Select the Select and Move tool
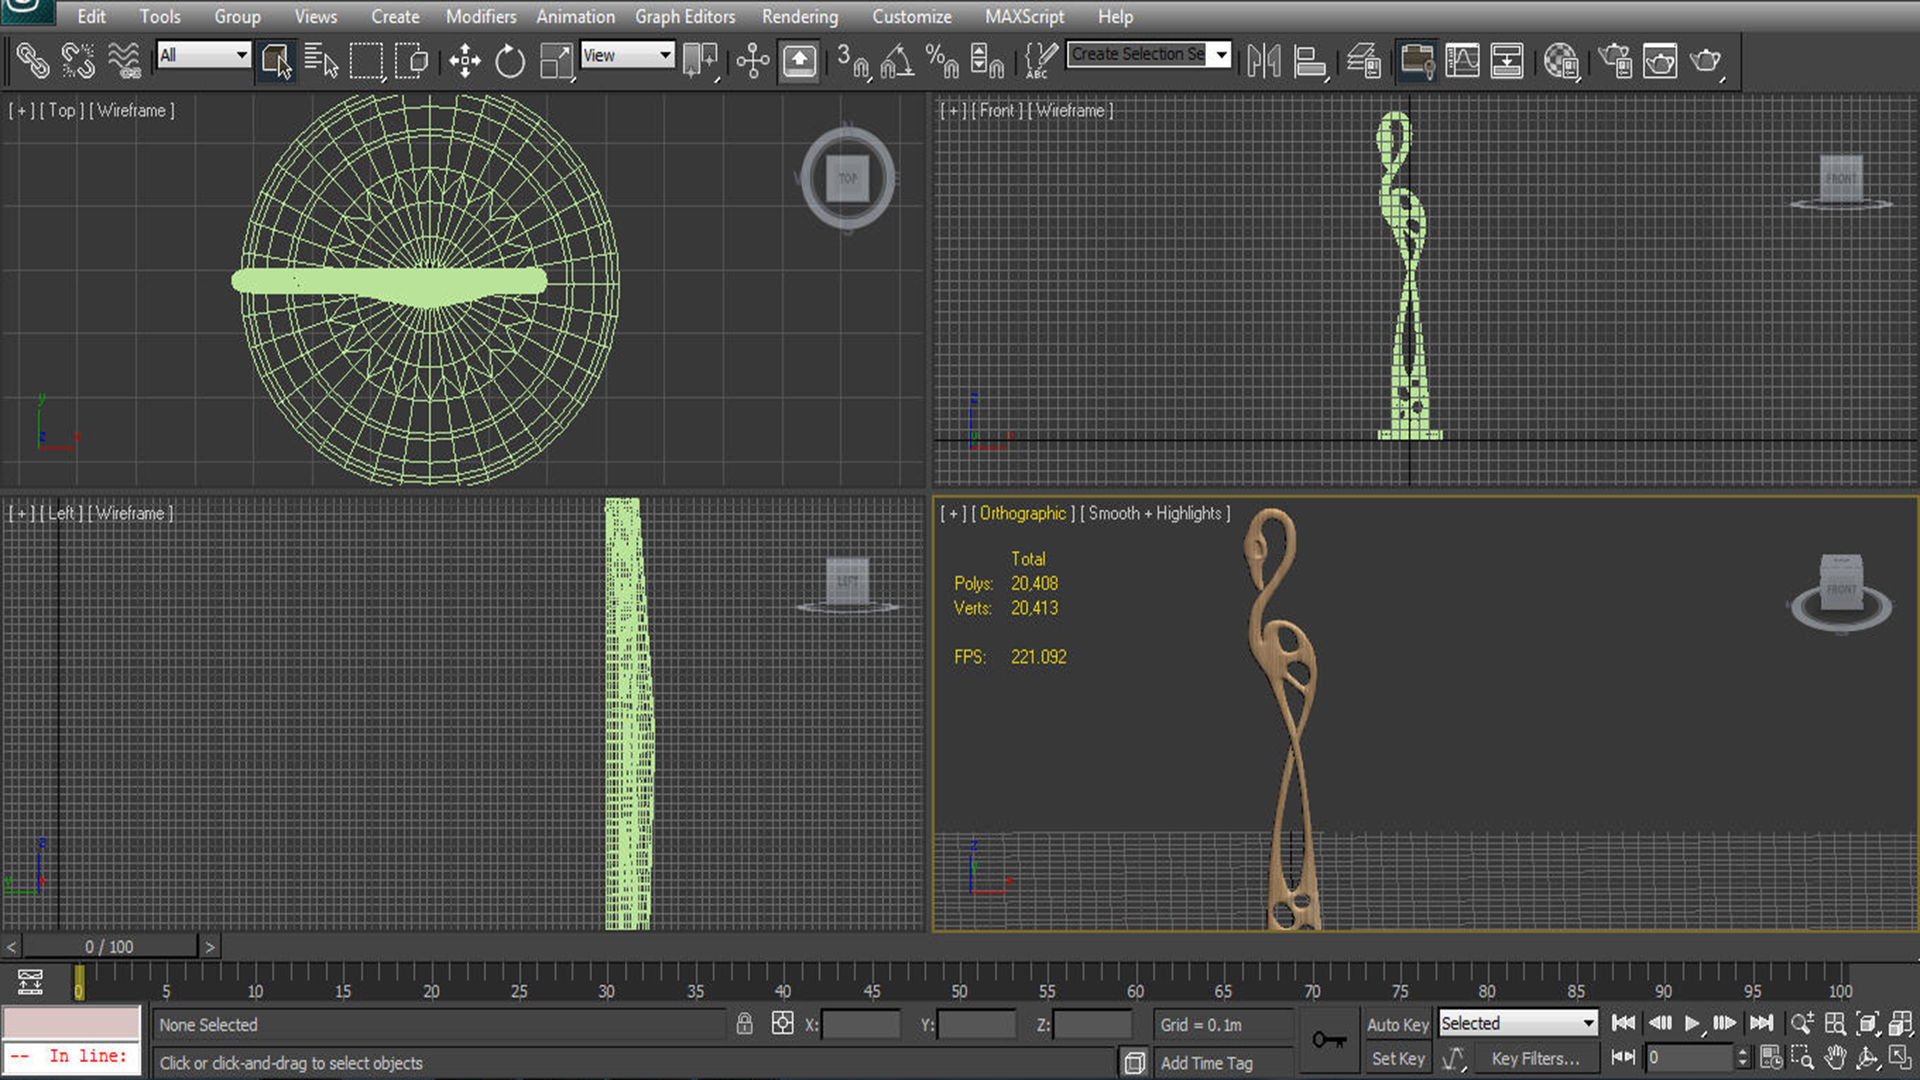Image resolution: width=1920 pixels, height=1080 pixels. (x=464, y=60)
